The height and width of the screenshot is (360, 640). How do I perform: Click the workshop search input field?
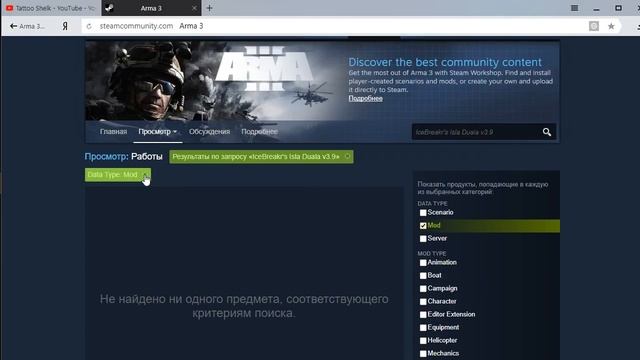[476, 132]
